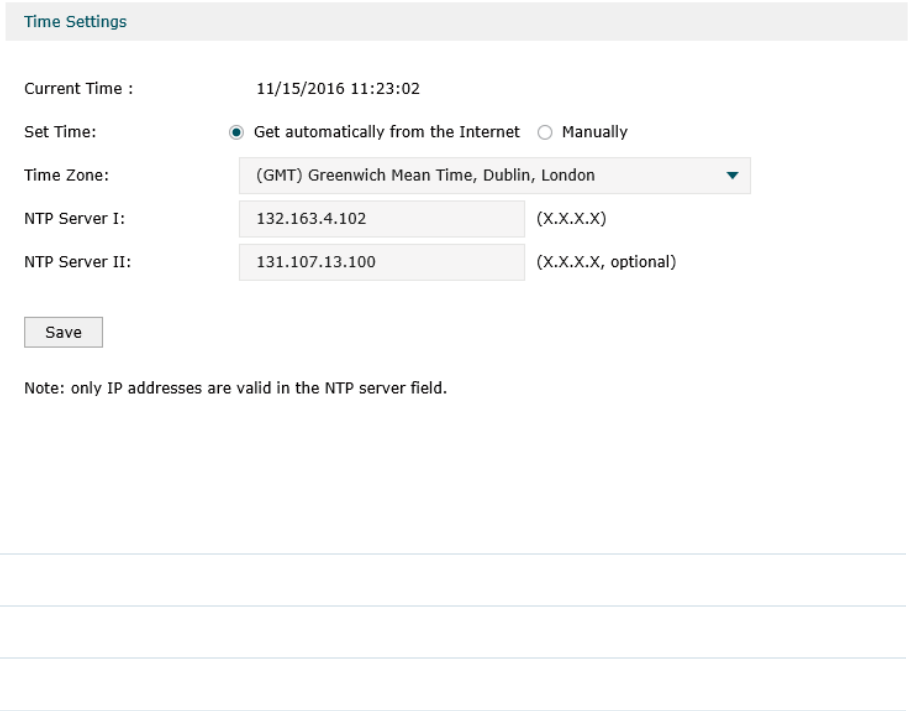Image resolution: width=908 pixels, height=711 pixels.
Task: Click the Get automatically from the Internet label
Action: click(387, 132)
